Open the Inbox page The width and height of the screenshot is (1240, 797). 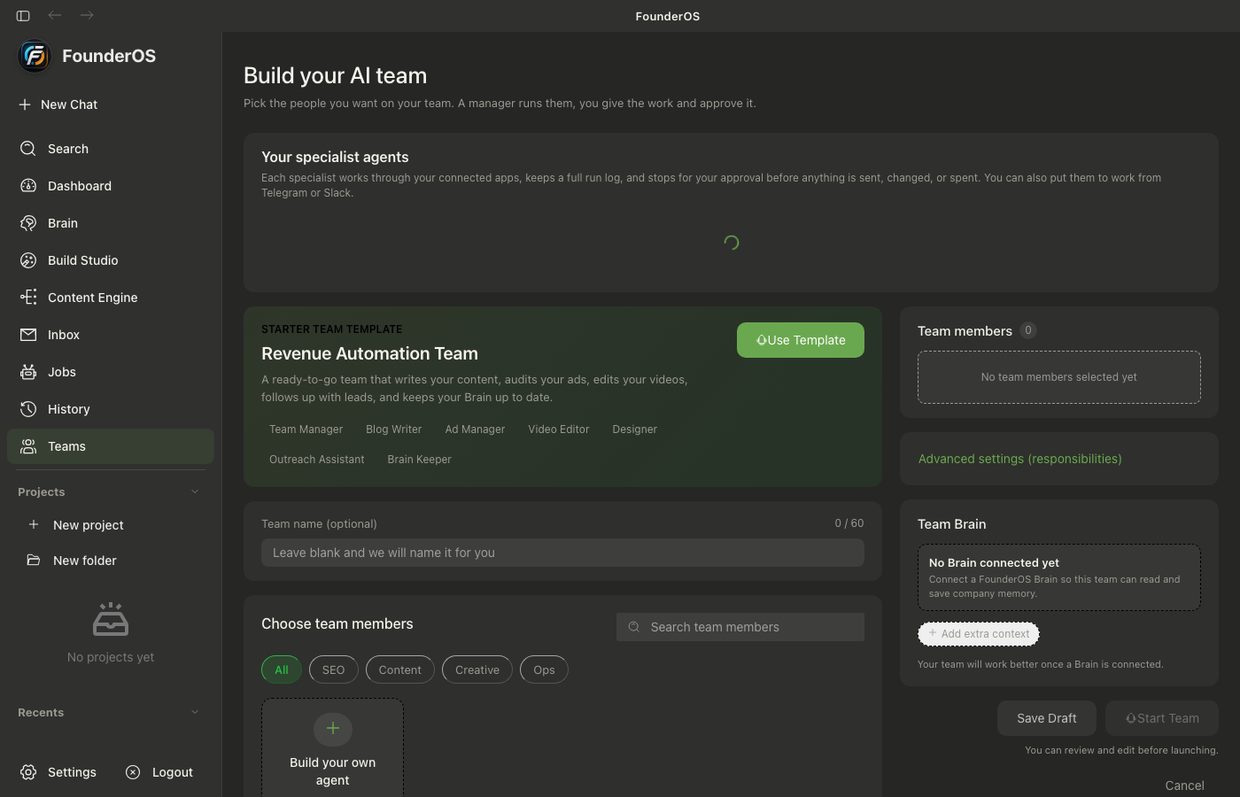click(110, 334)
